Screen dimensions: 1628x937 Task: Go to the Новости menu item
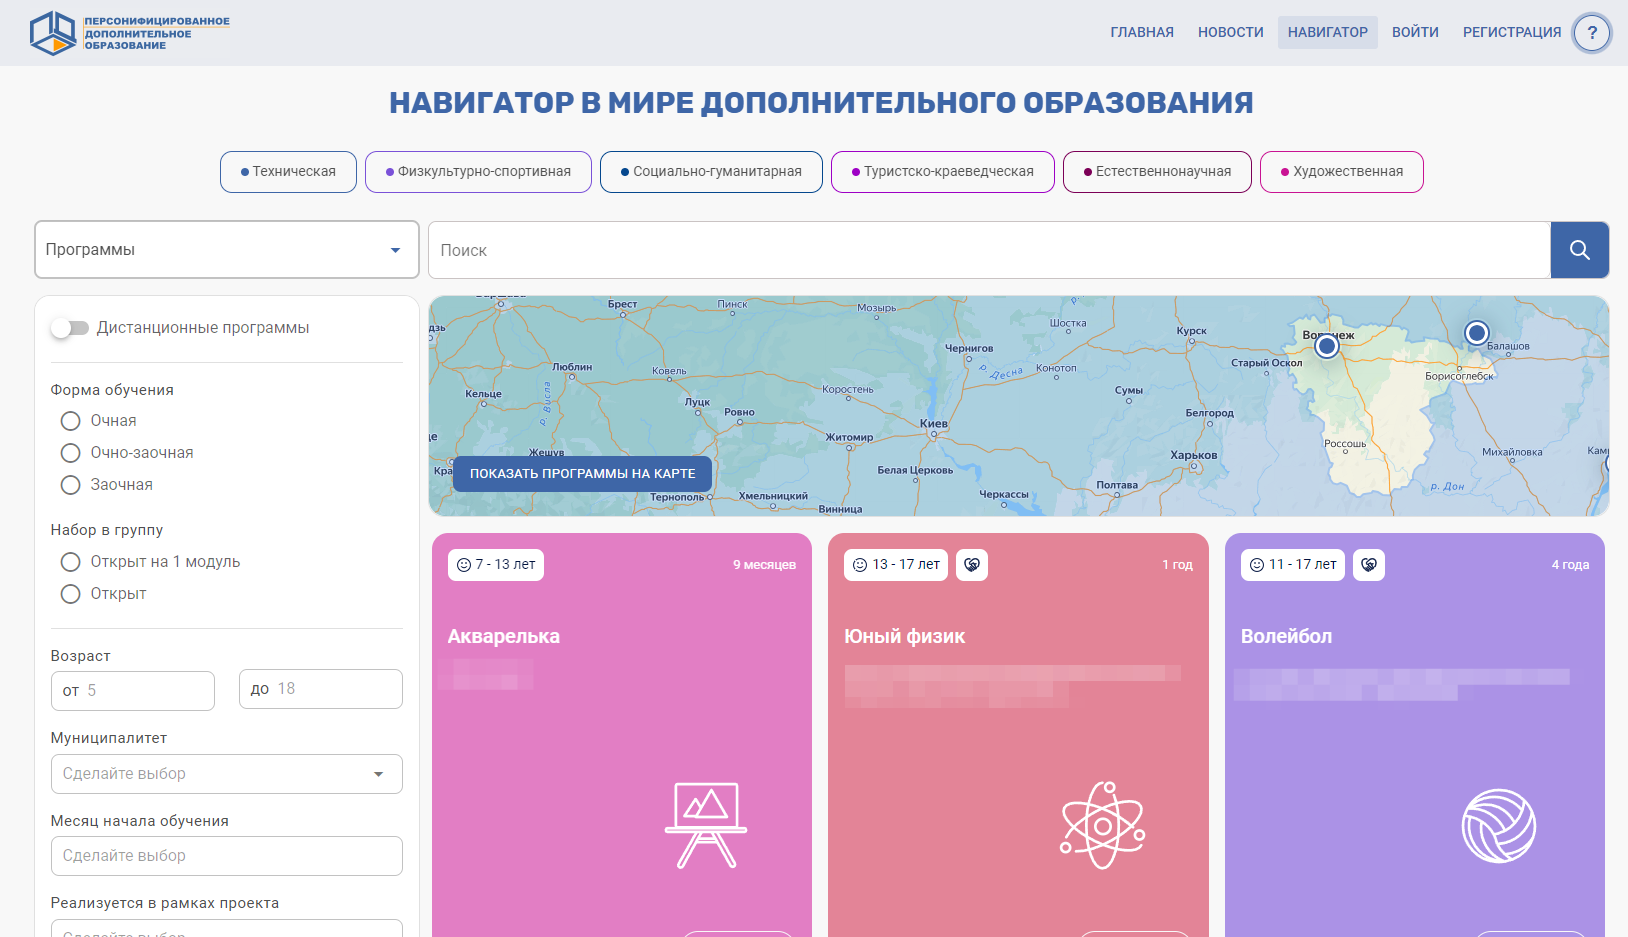pos(1230,32)
